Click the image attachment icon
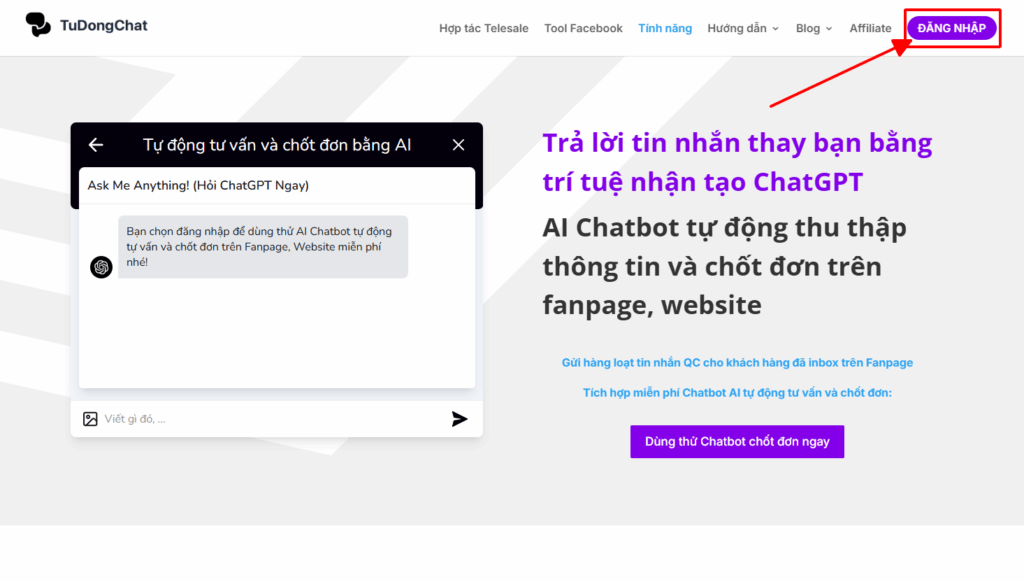The image size is (1024, 582). [90, 419]
